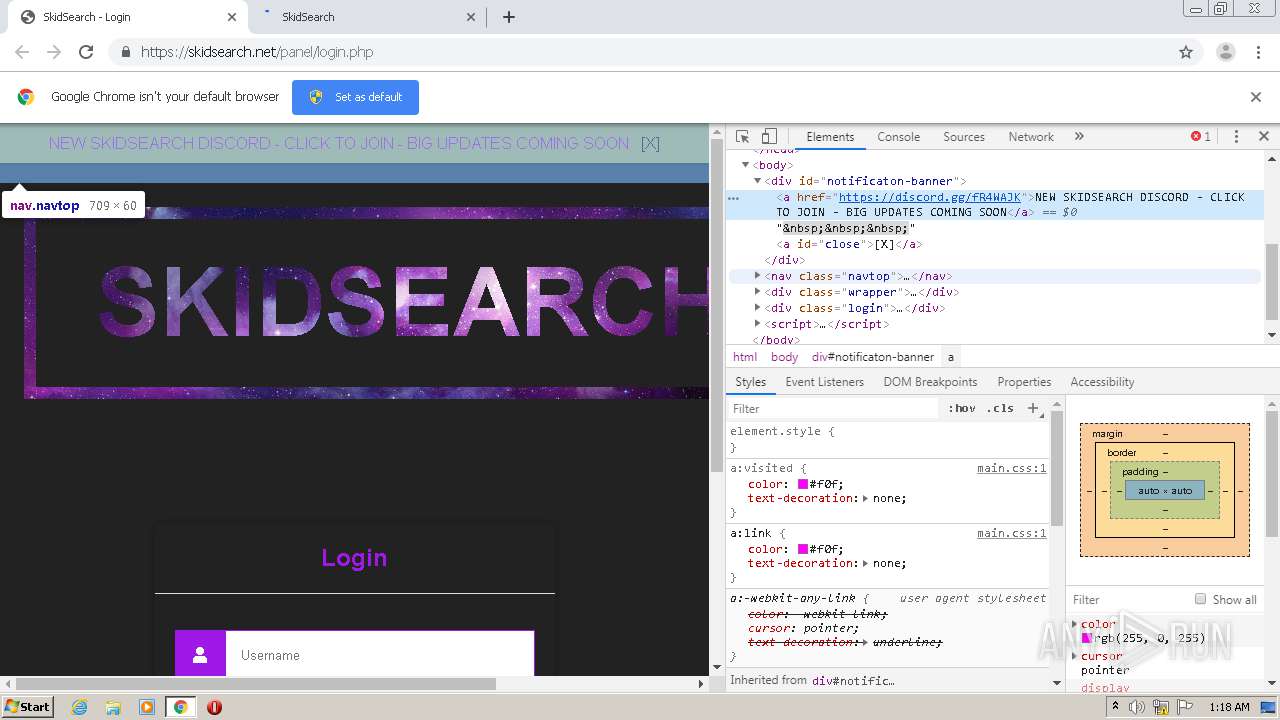Click the red Opera taskbar icon
This screenshot has width=1280, height=720.
tap(214, 707)
